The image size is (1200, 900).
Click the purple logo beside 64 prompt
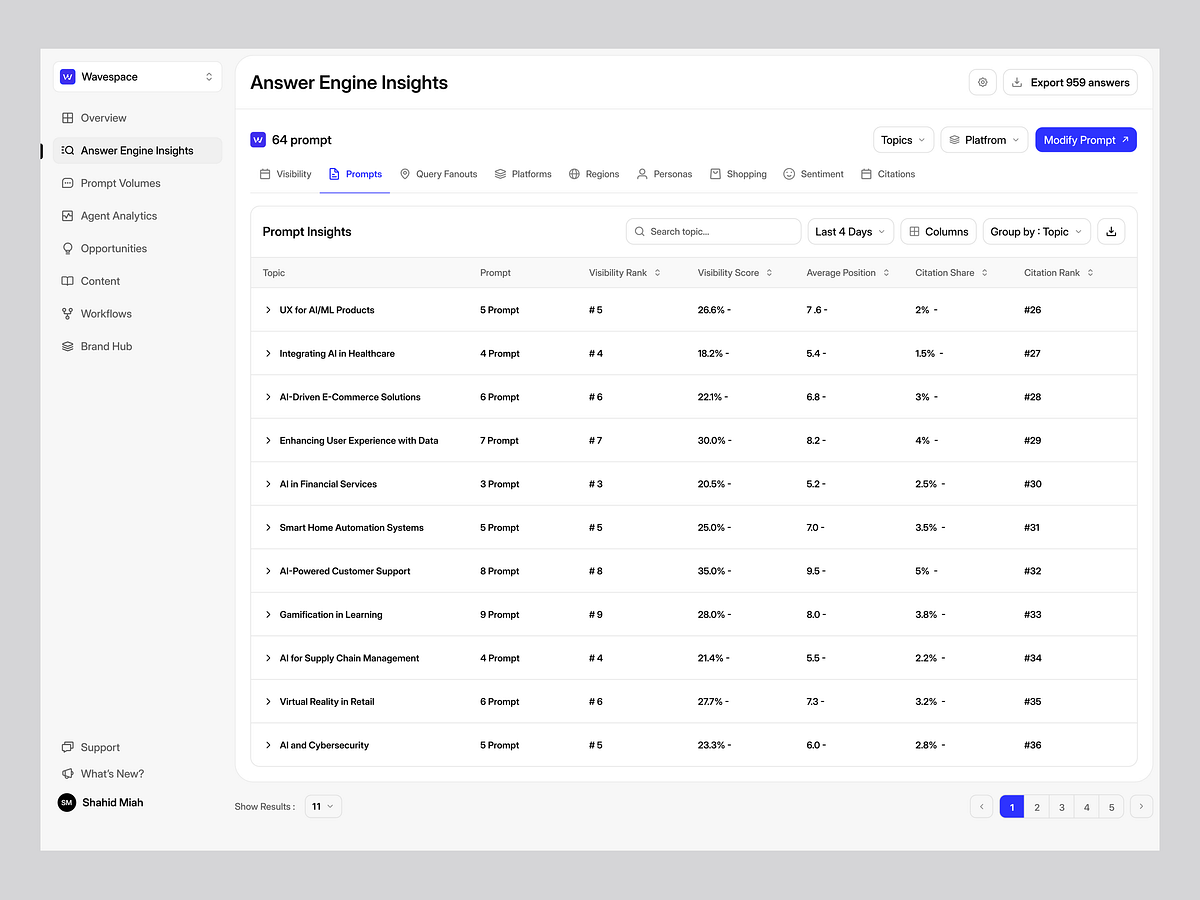tap(258, 140)
